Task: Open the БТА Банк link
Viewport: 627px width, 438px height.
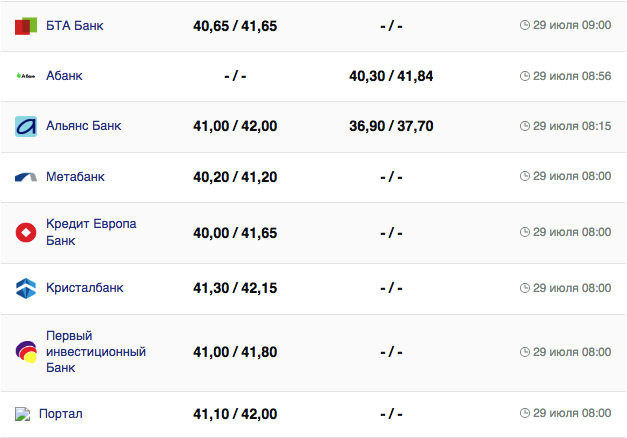Action: (74, 25)
